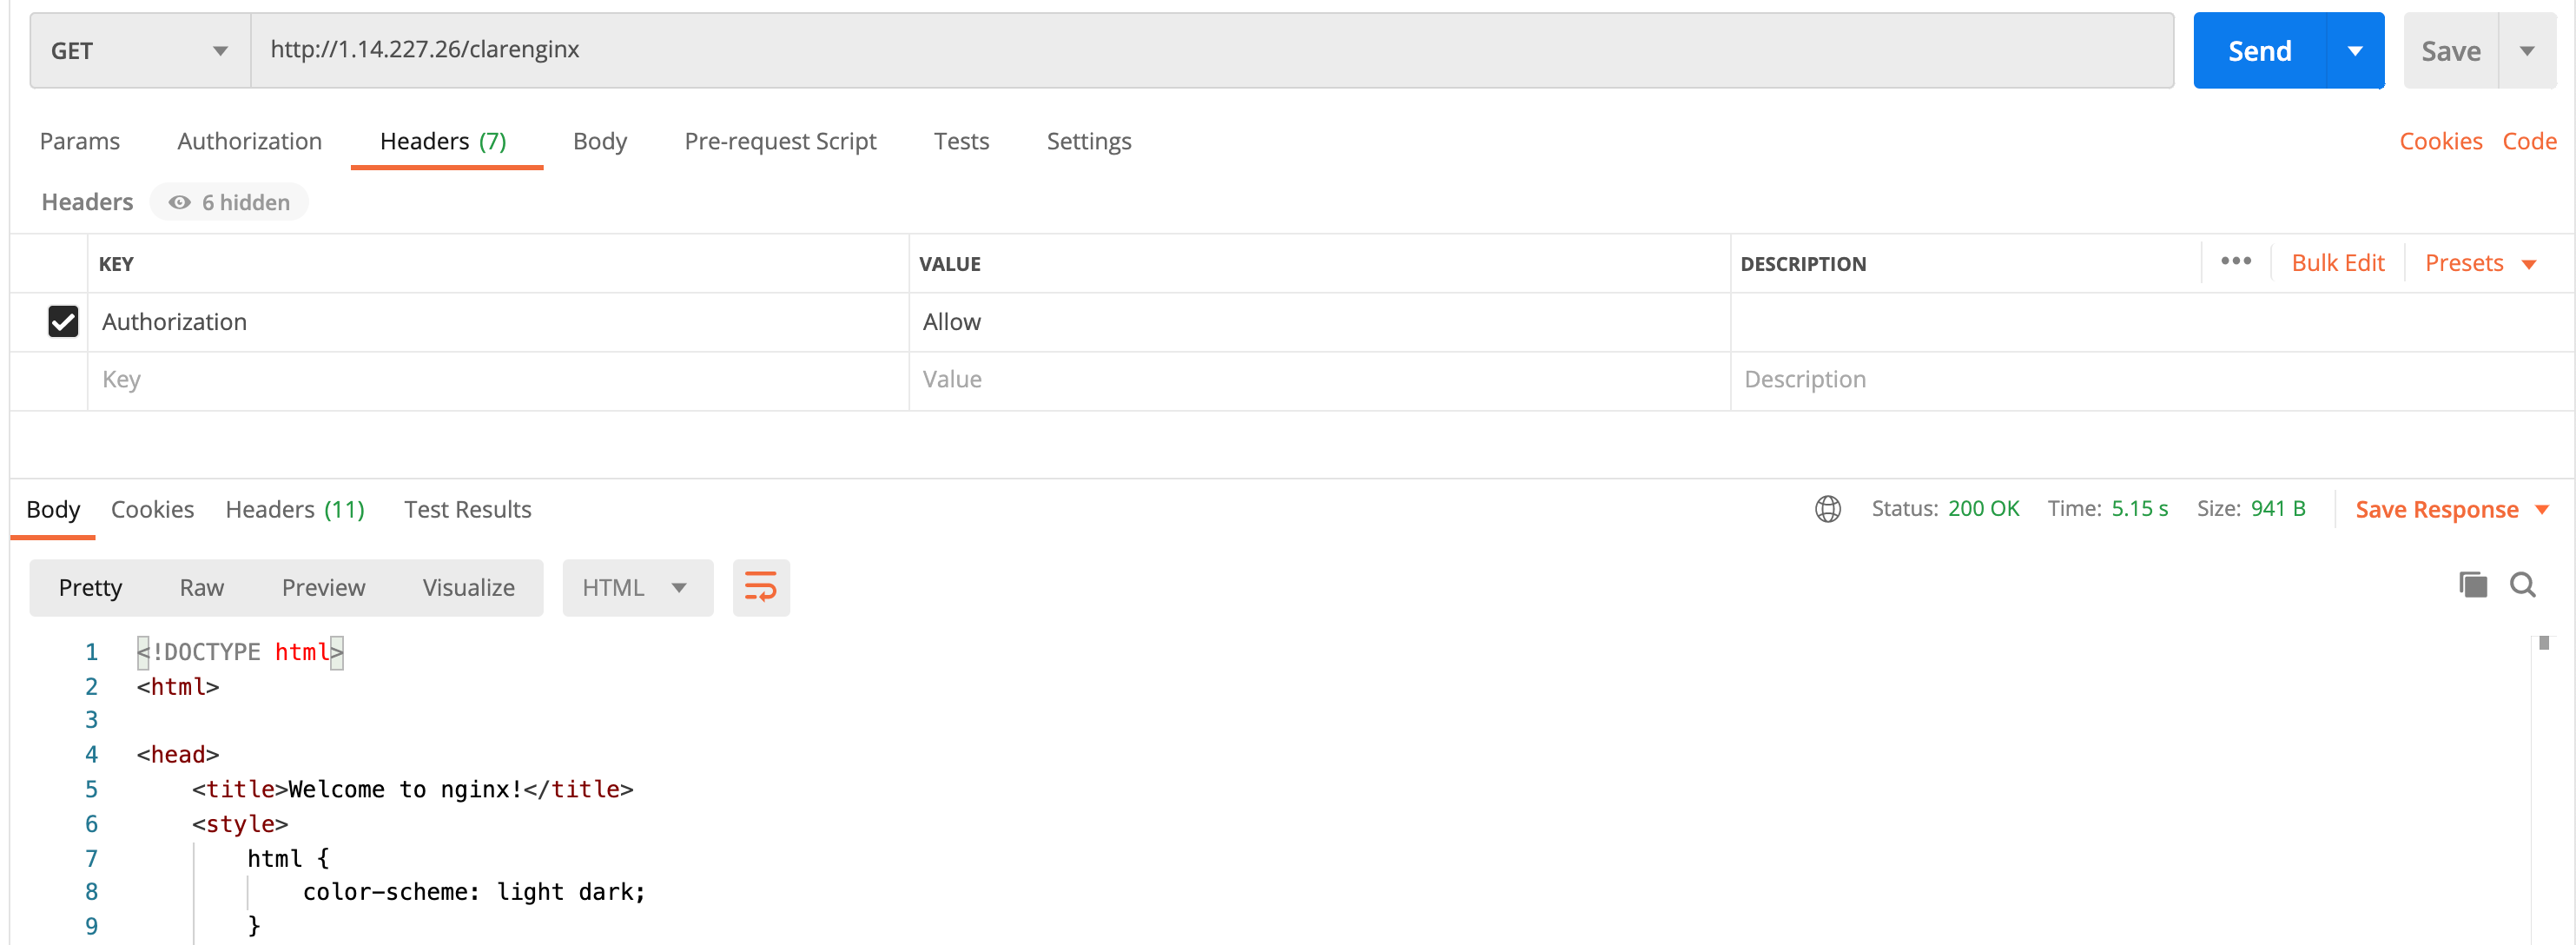Click the DOCTYPE html line

coord(240,652)
